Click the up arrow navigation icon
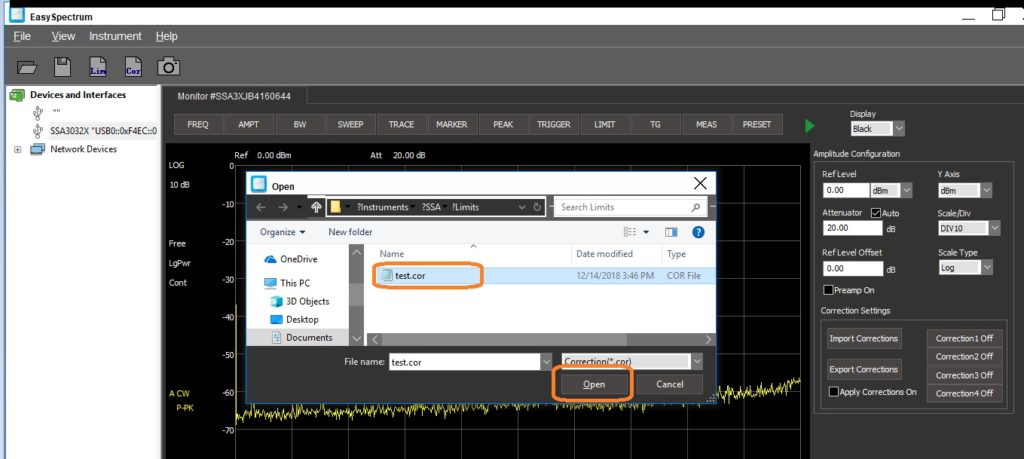Screen dimensions: 1024x459 click(317, 207)
